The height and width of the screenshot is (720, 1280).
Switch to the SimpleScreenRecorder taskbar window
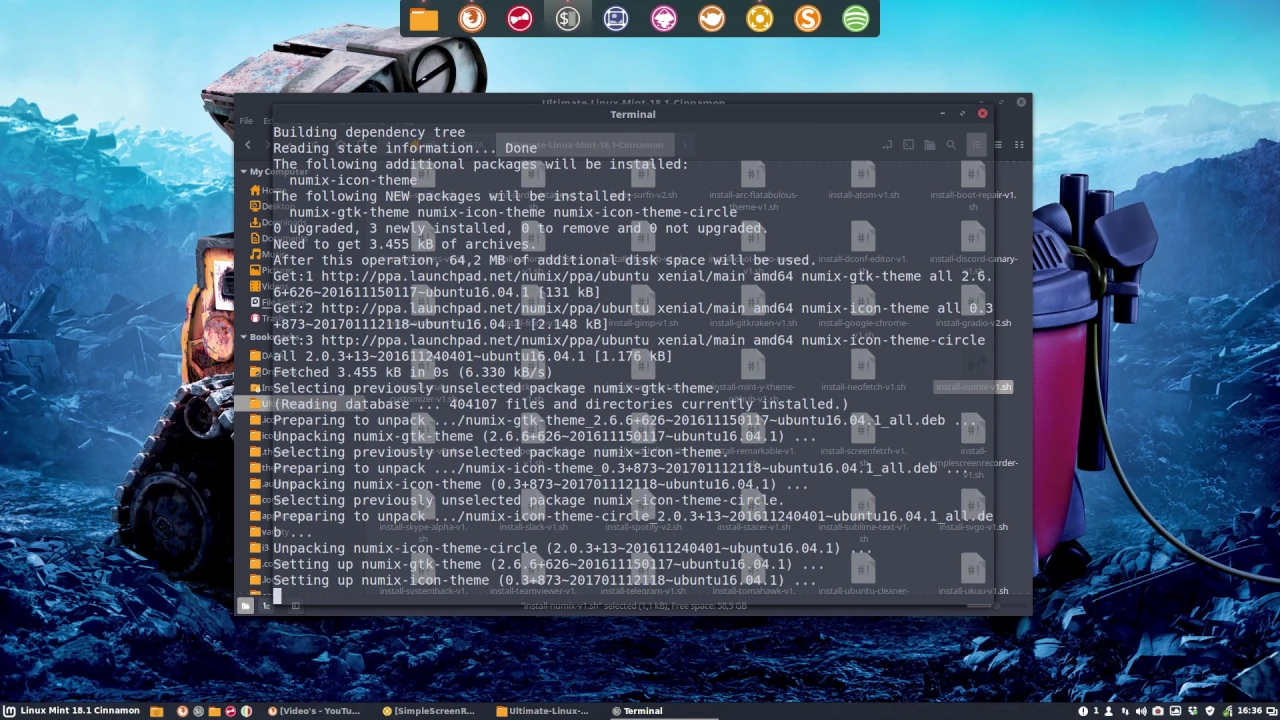coord(429,711)
